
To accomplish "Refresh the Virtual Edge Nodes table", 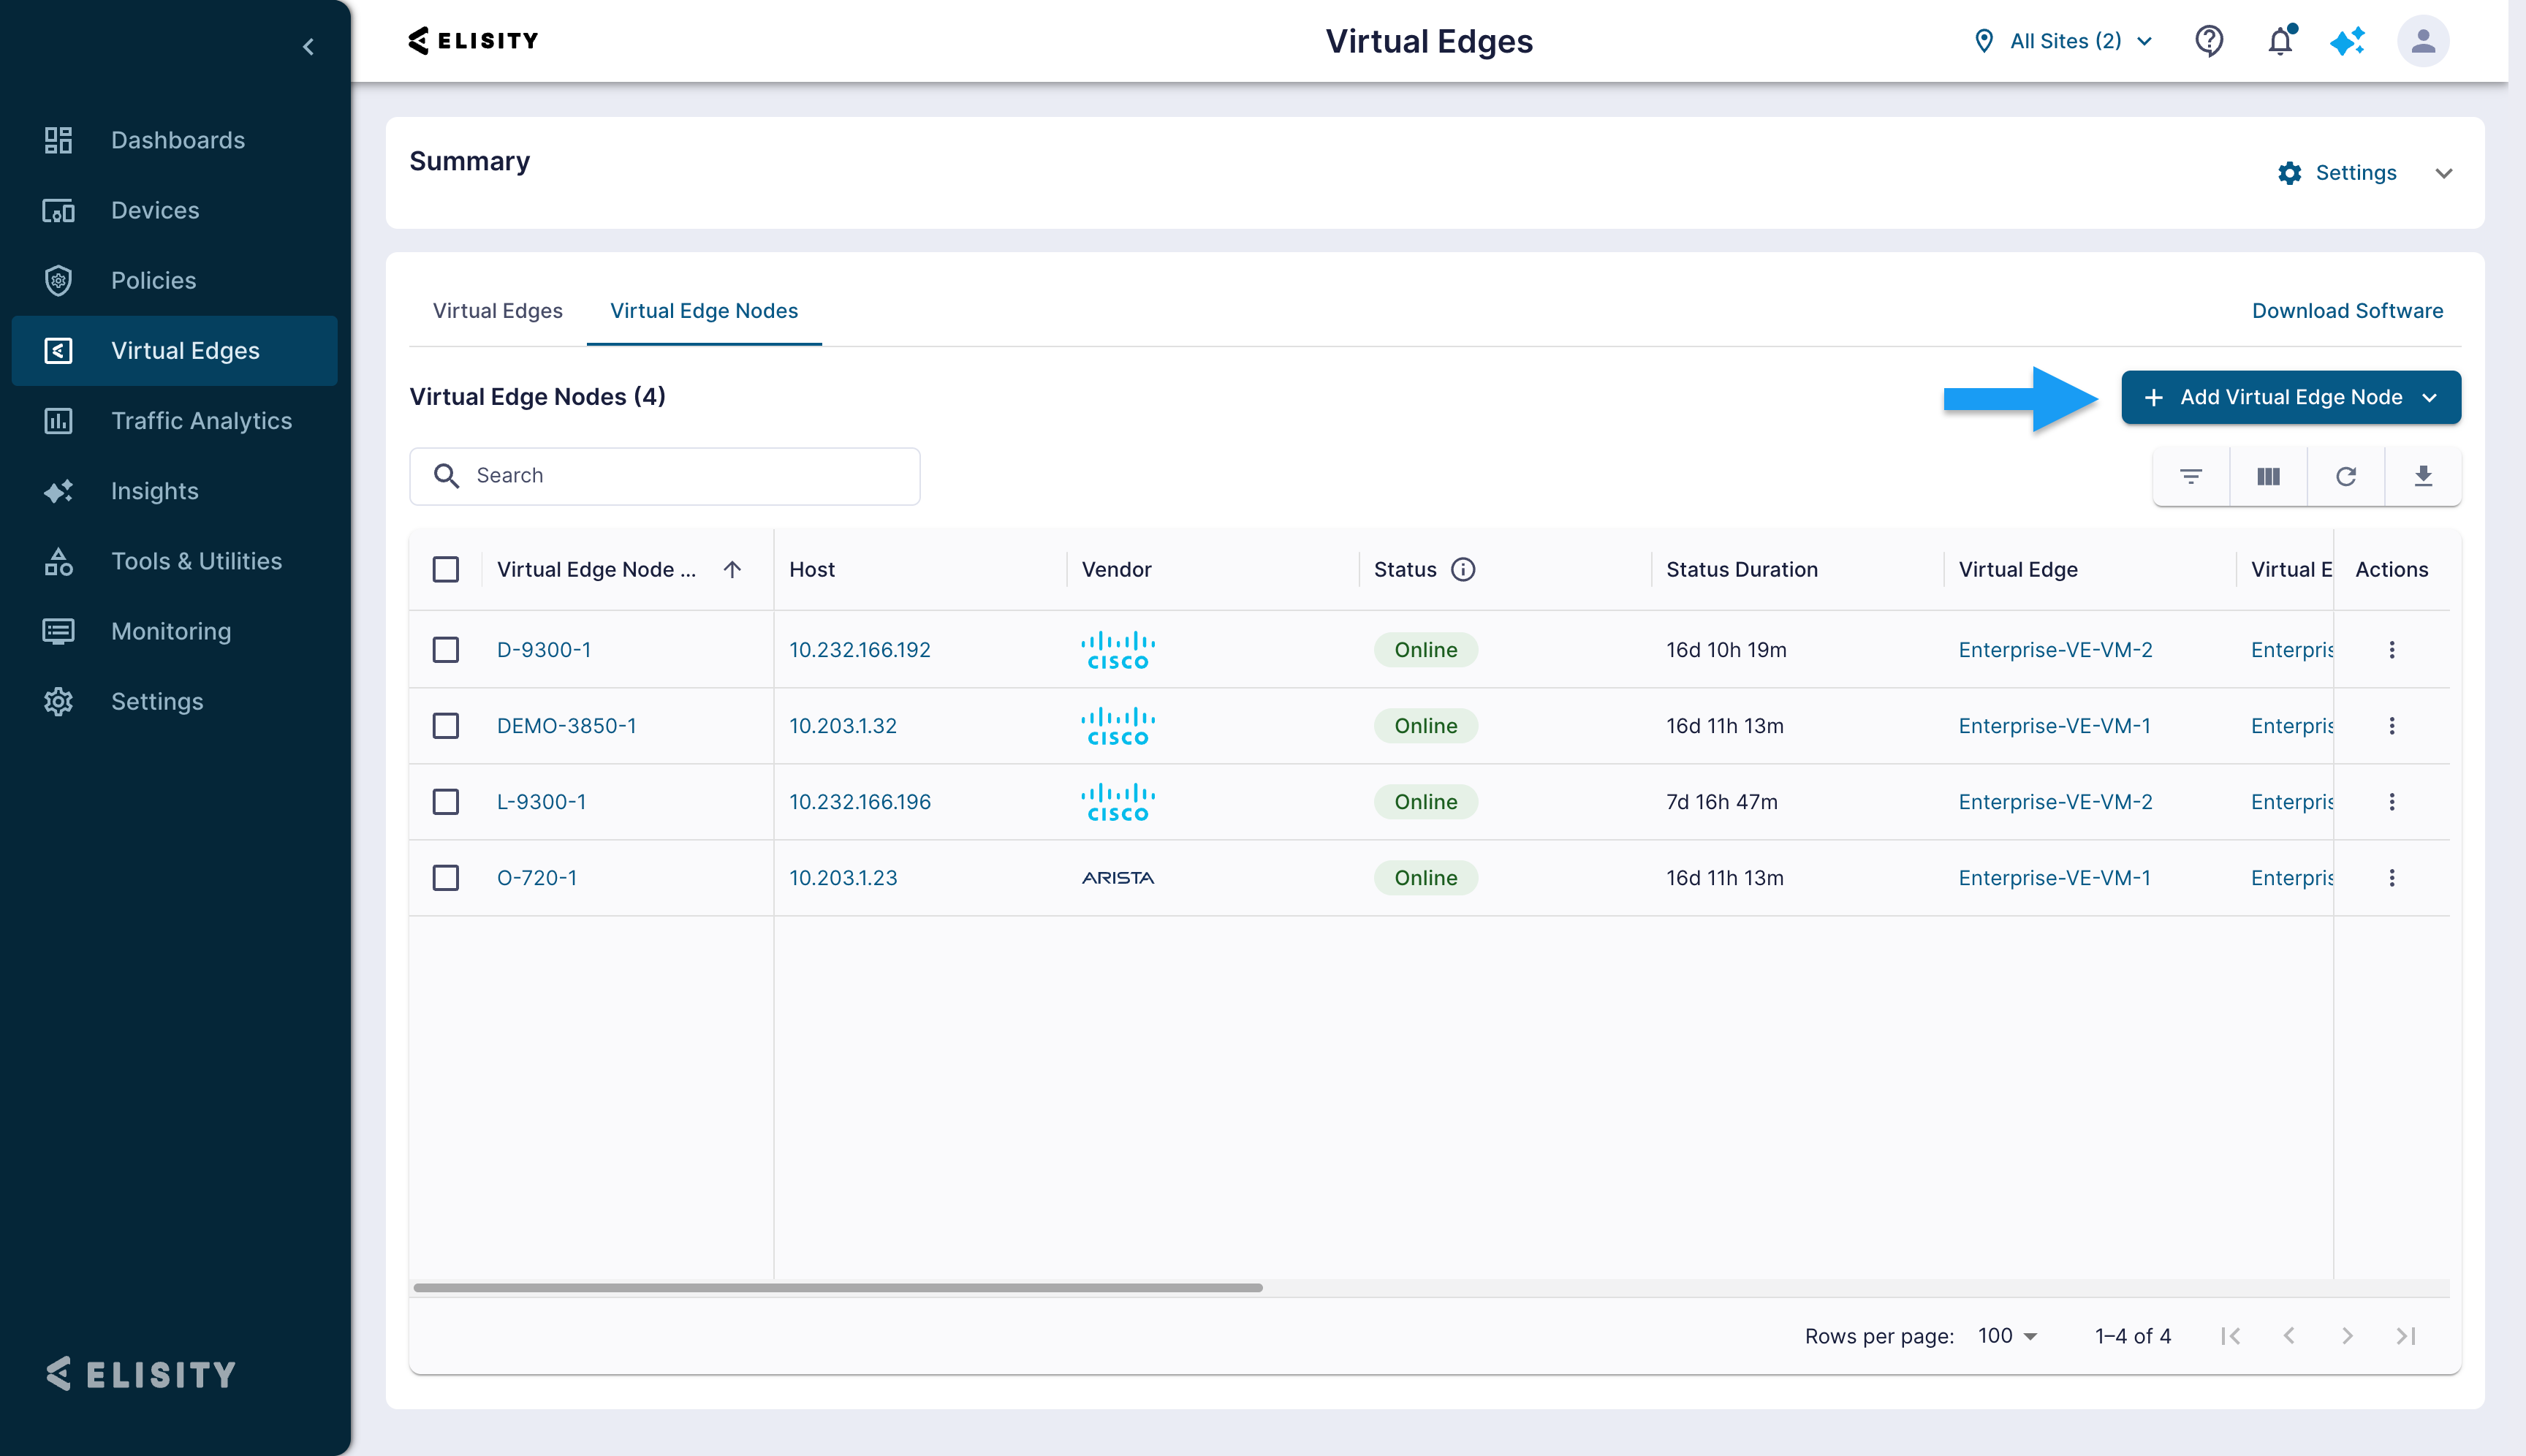I will click(2345, 477).
